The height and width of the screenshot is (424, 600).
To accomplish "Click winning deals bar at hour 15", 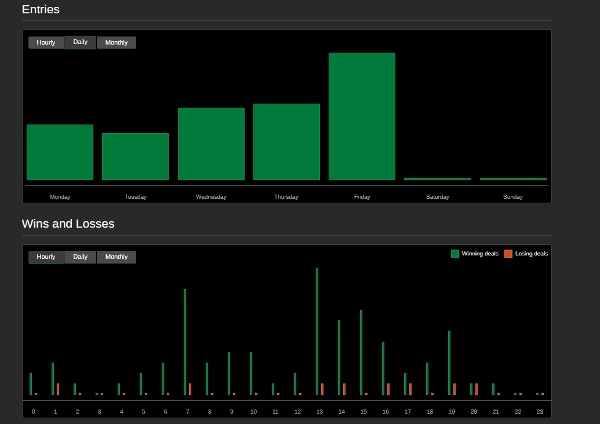I will click(361, 352).
